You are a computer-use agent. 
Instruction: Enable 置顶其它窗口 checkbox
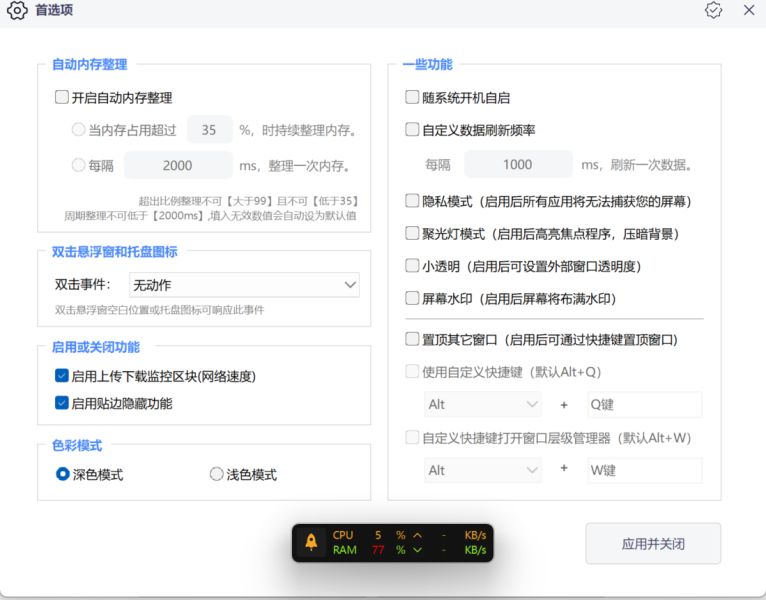412,339
